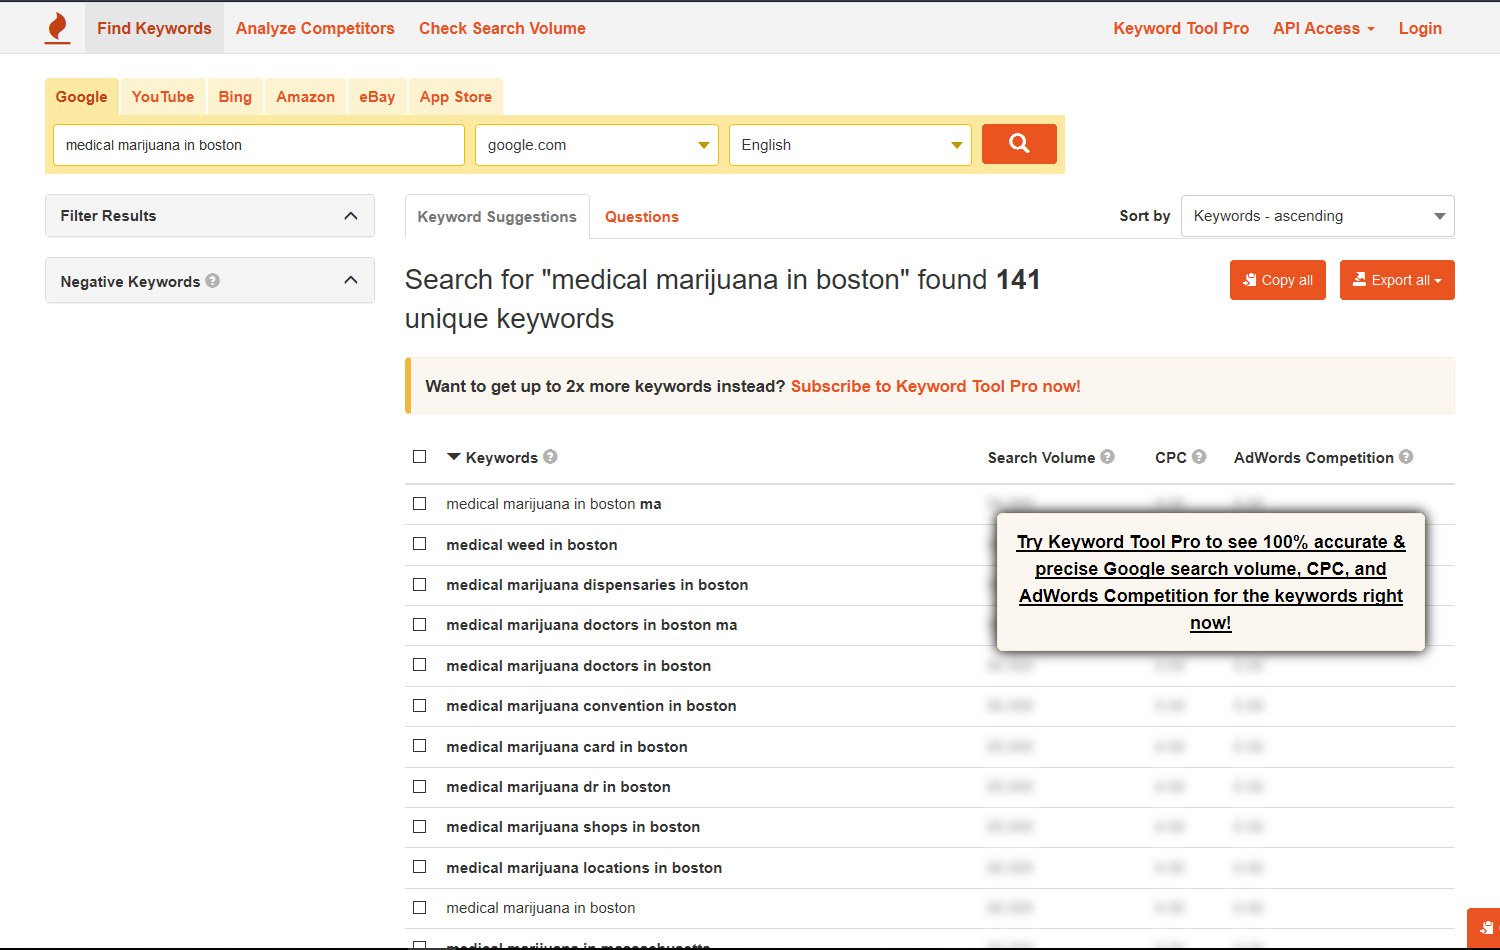
Task: Click Search Volume column header
Action: 1041,458
